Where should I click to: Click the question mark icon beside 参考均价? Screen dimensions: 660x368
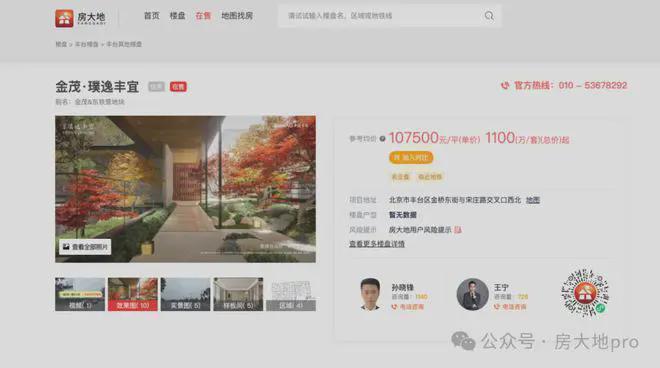coord(382,139)
